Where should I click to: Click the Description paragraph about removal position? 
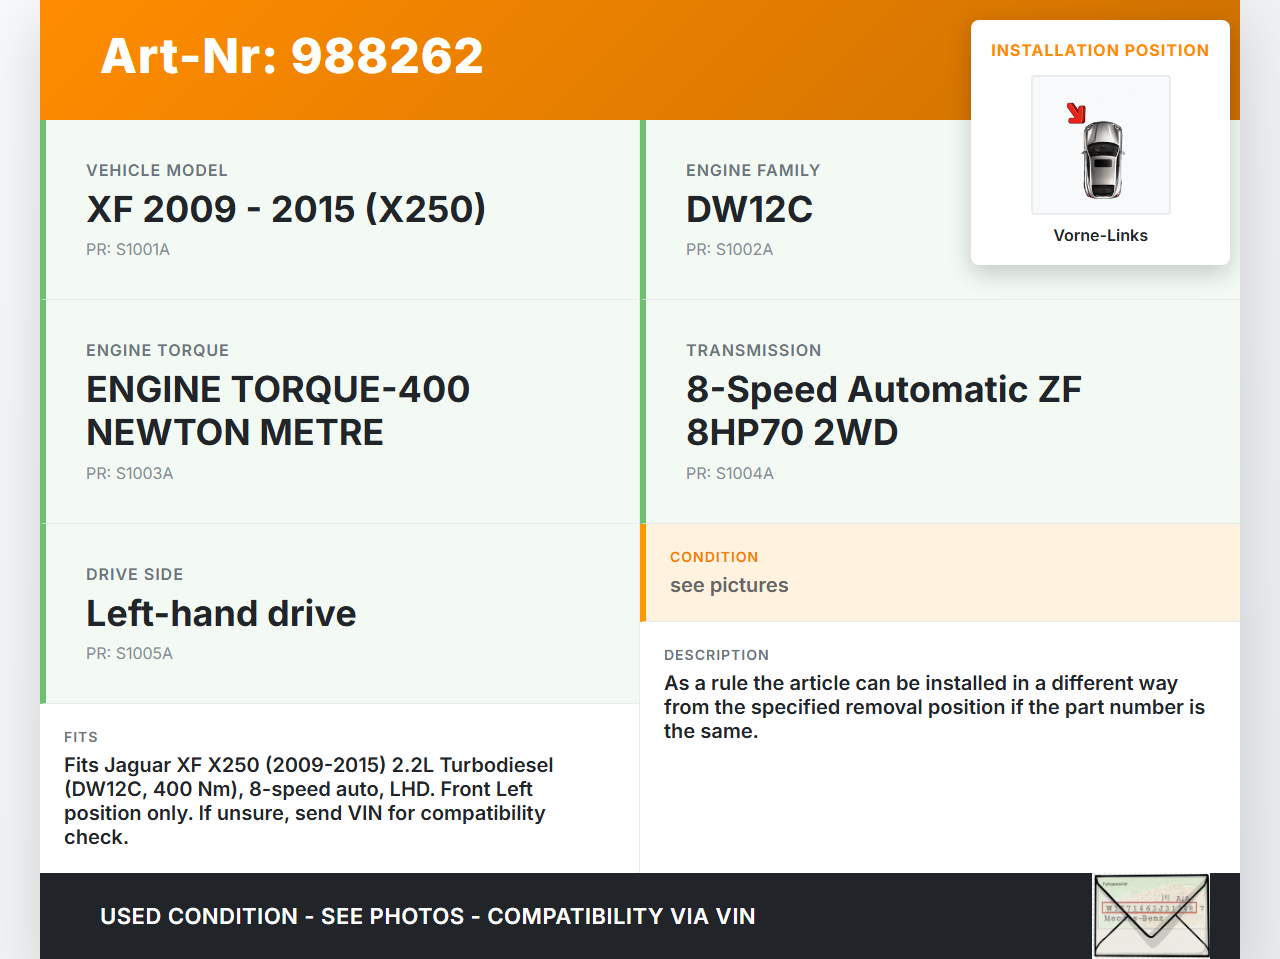[x=934, y=707]
